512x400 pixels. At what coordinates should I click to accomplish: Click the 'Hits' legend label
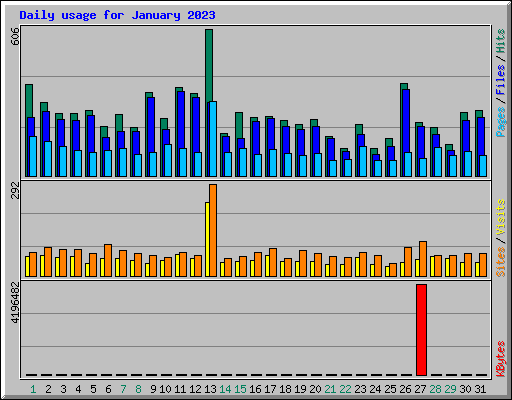pos(500,41)
